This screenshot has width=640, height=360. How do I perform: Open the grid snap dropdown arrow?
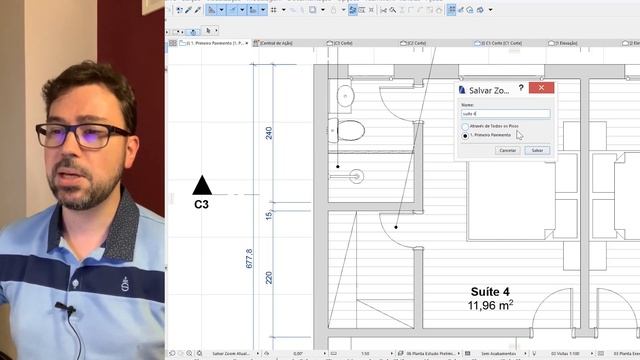point(283,10)
